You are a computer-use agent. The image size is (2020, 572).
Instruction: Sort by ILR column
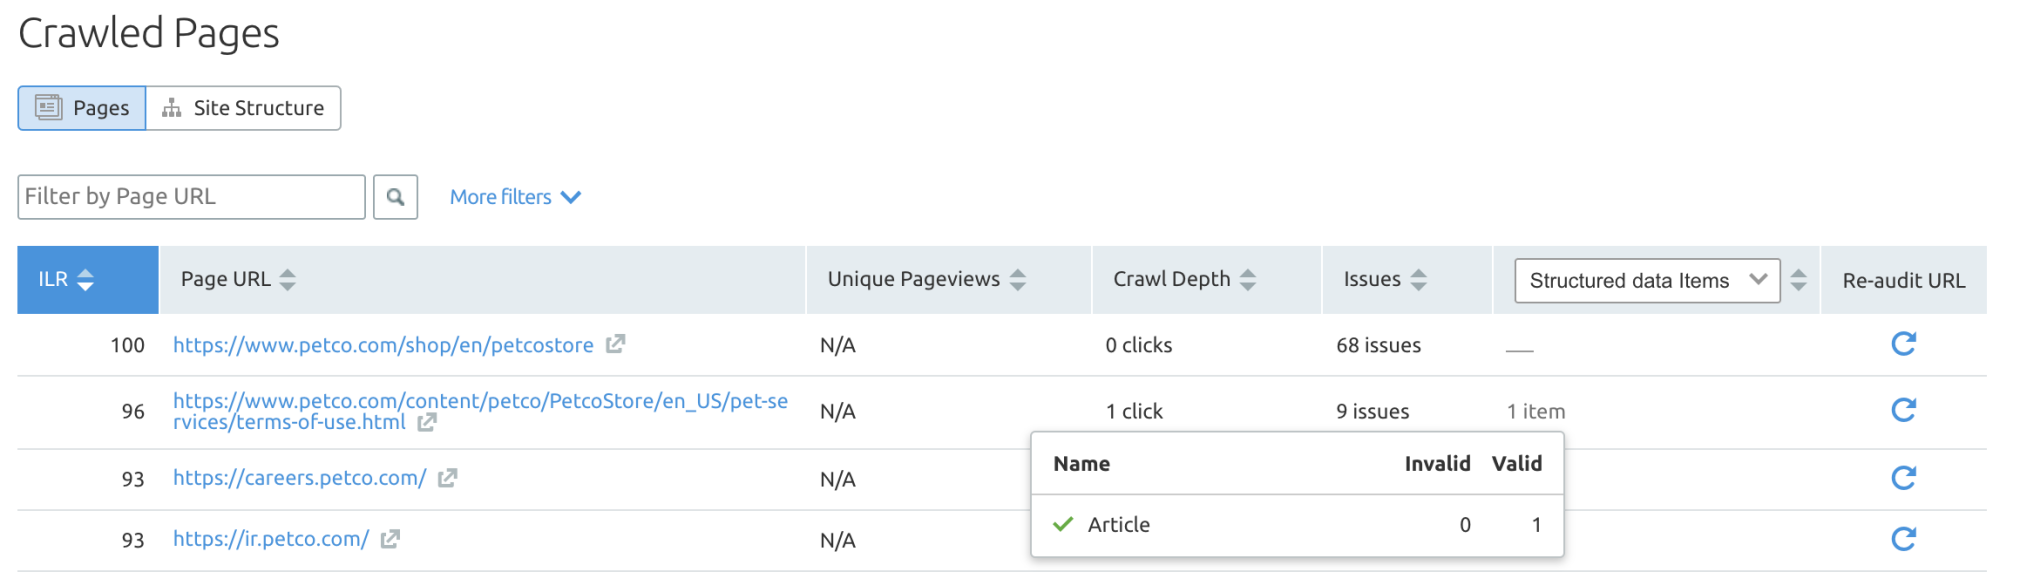pyautogui.click(x=86, y=280)
